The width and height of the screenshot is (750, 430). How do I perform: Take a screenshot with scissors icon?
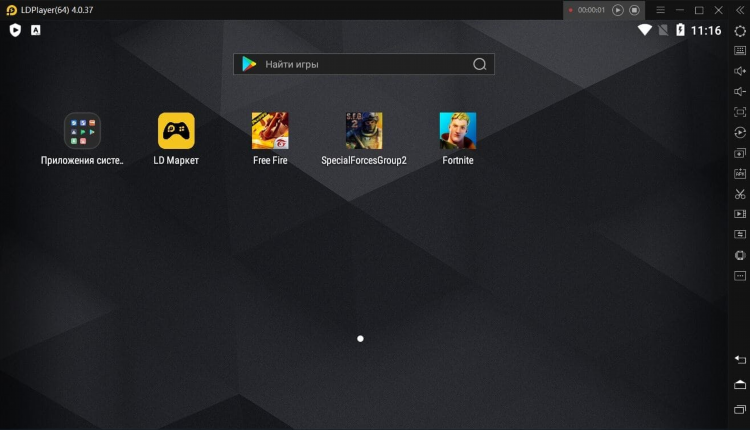click(740, 194)
